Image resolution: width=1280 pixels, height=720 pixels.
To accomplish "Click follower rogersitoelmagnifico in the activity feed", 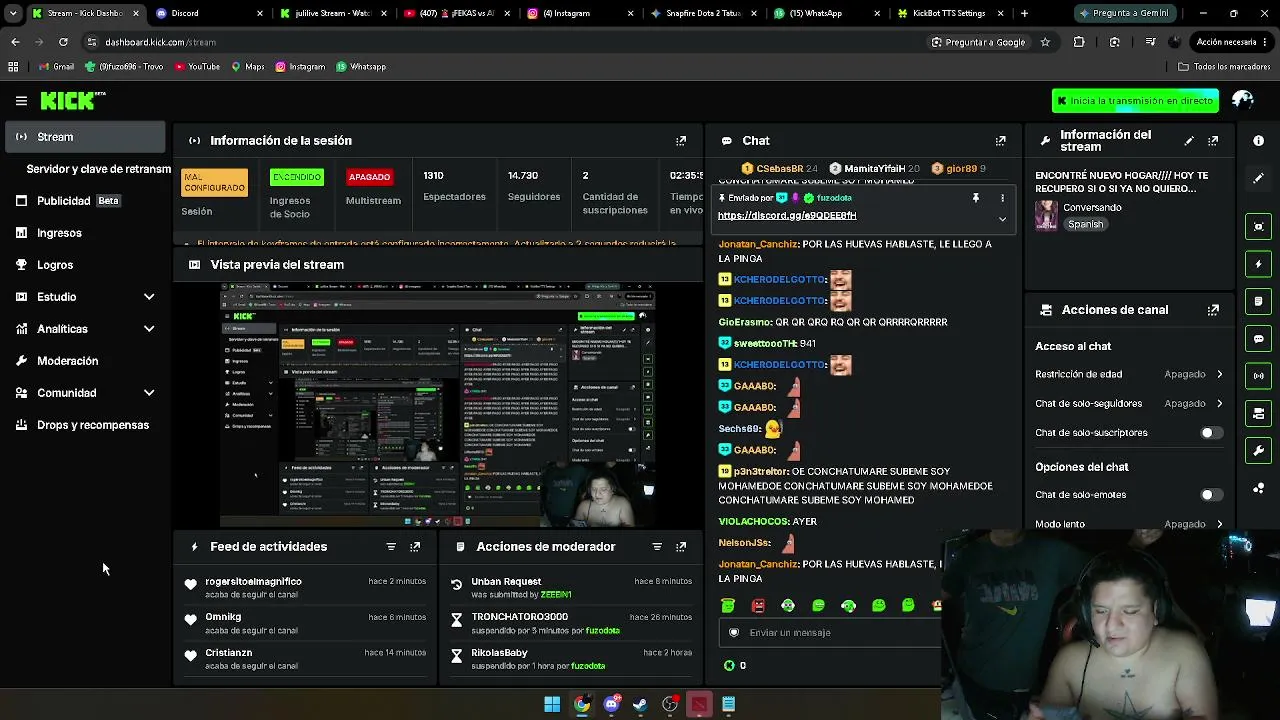I will coord(253,582).
